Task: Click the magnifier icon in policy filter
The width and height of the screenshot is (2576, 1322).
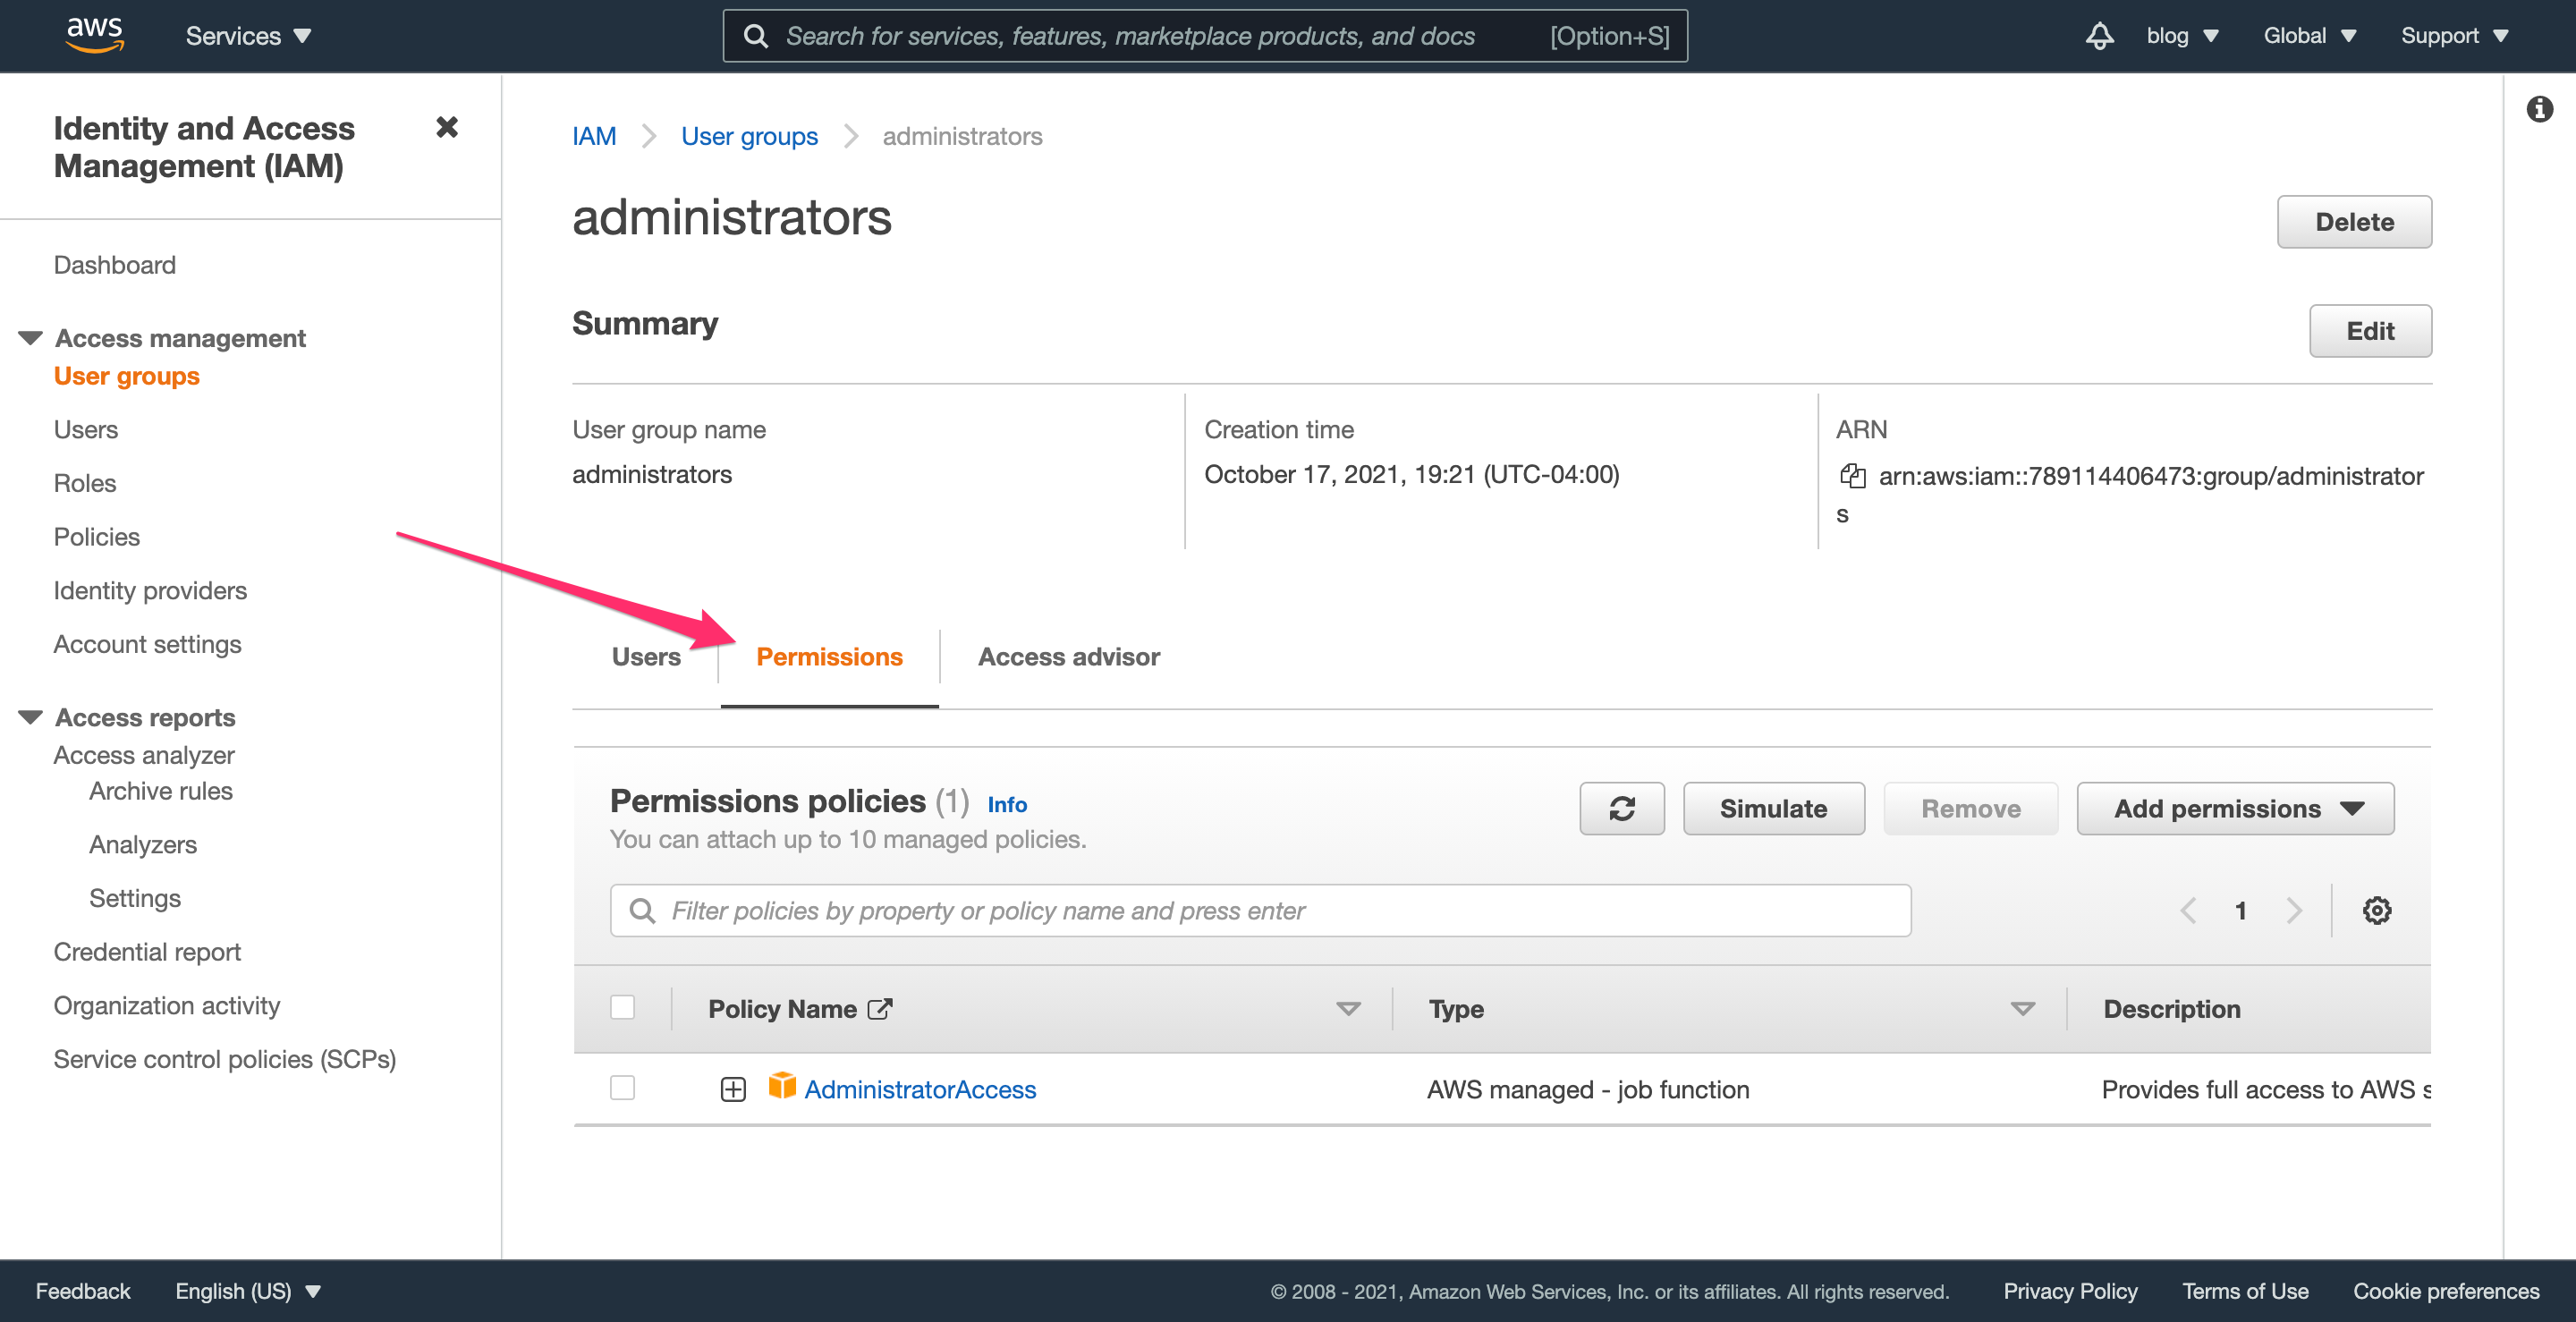Action: click(x=642, y=911)
